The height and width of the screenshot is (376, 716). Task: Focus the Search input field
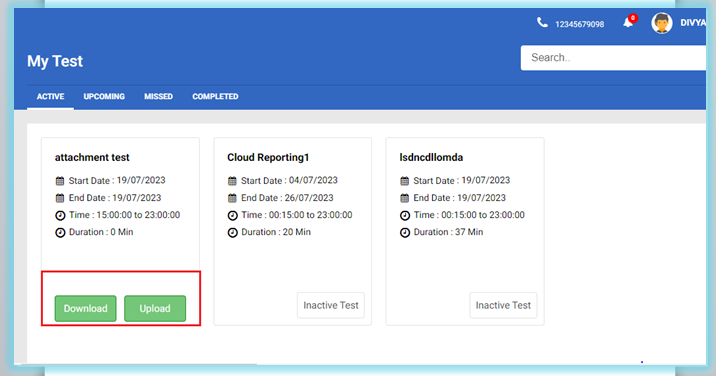pyautogui.click(x=613, y=58)
